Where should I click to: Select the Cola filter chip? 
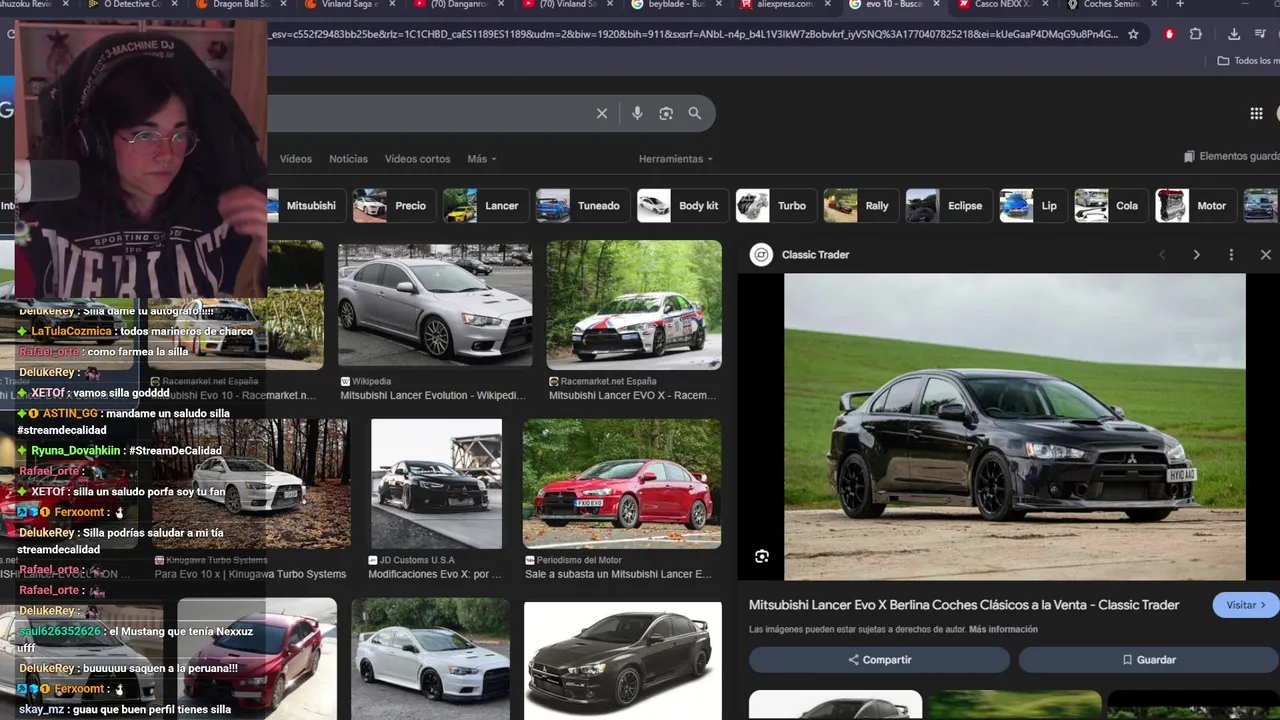(x=1111, y=206)
